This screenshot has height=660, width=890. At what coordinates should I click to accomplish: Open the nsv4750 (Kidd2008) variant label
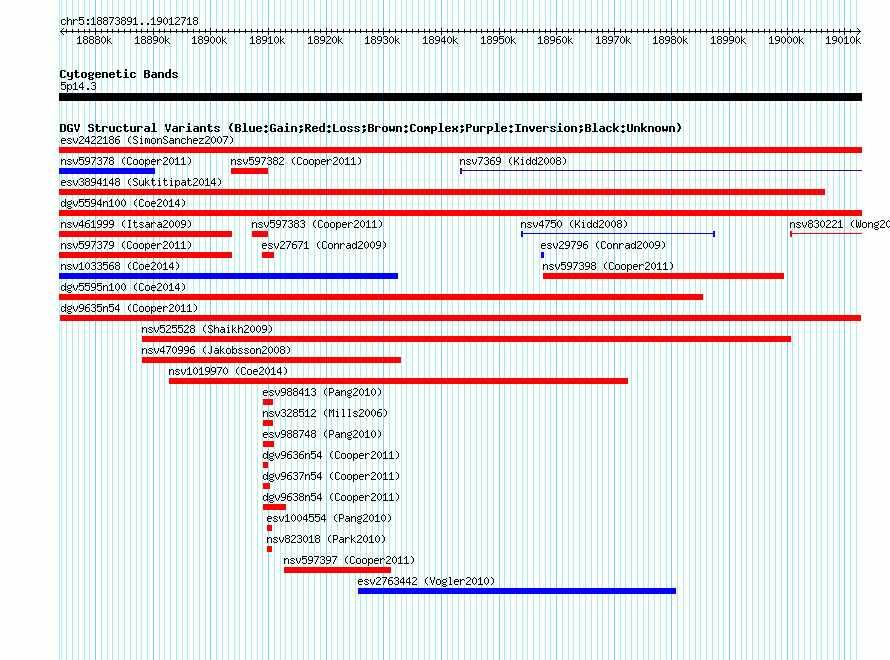(574, 224)
